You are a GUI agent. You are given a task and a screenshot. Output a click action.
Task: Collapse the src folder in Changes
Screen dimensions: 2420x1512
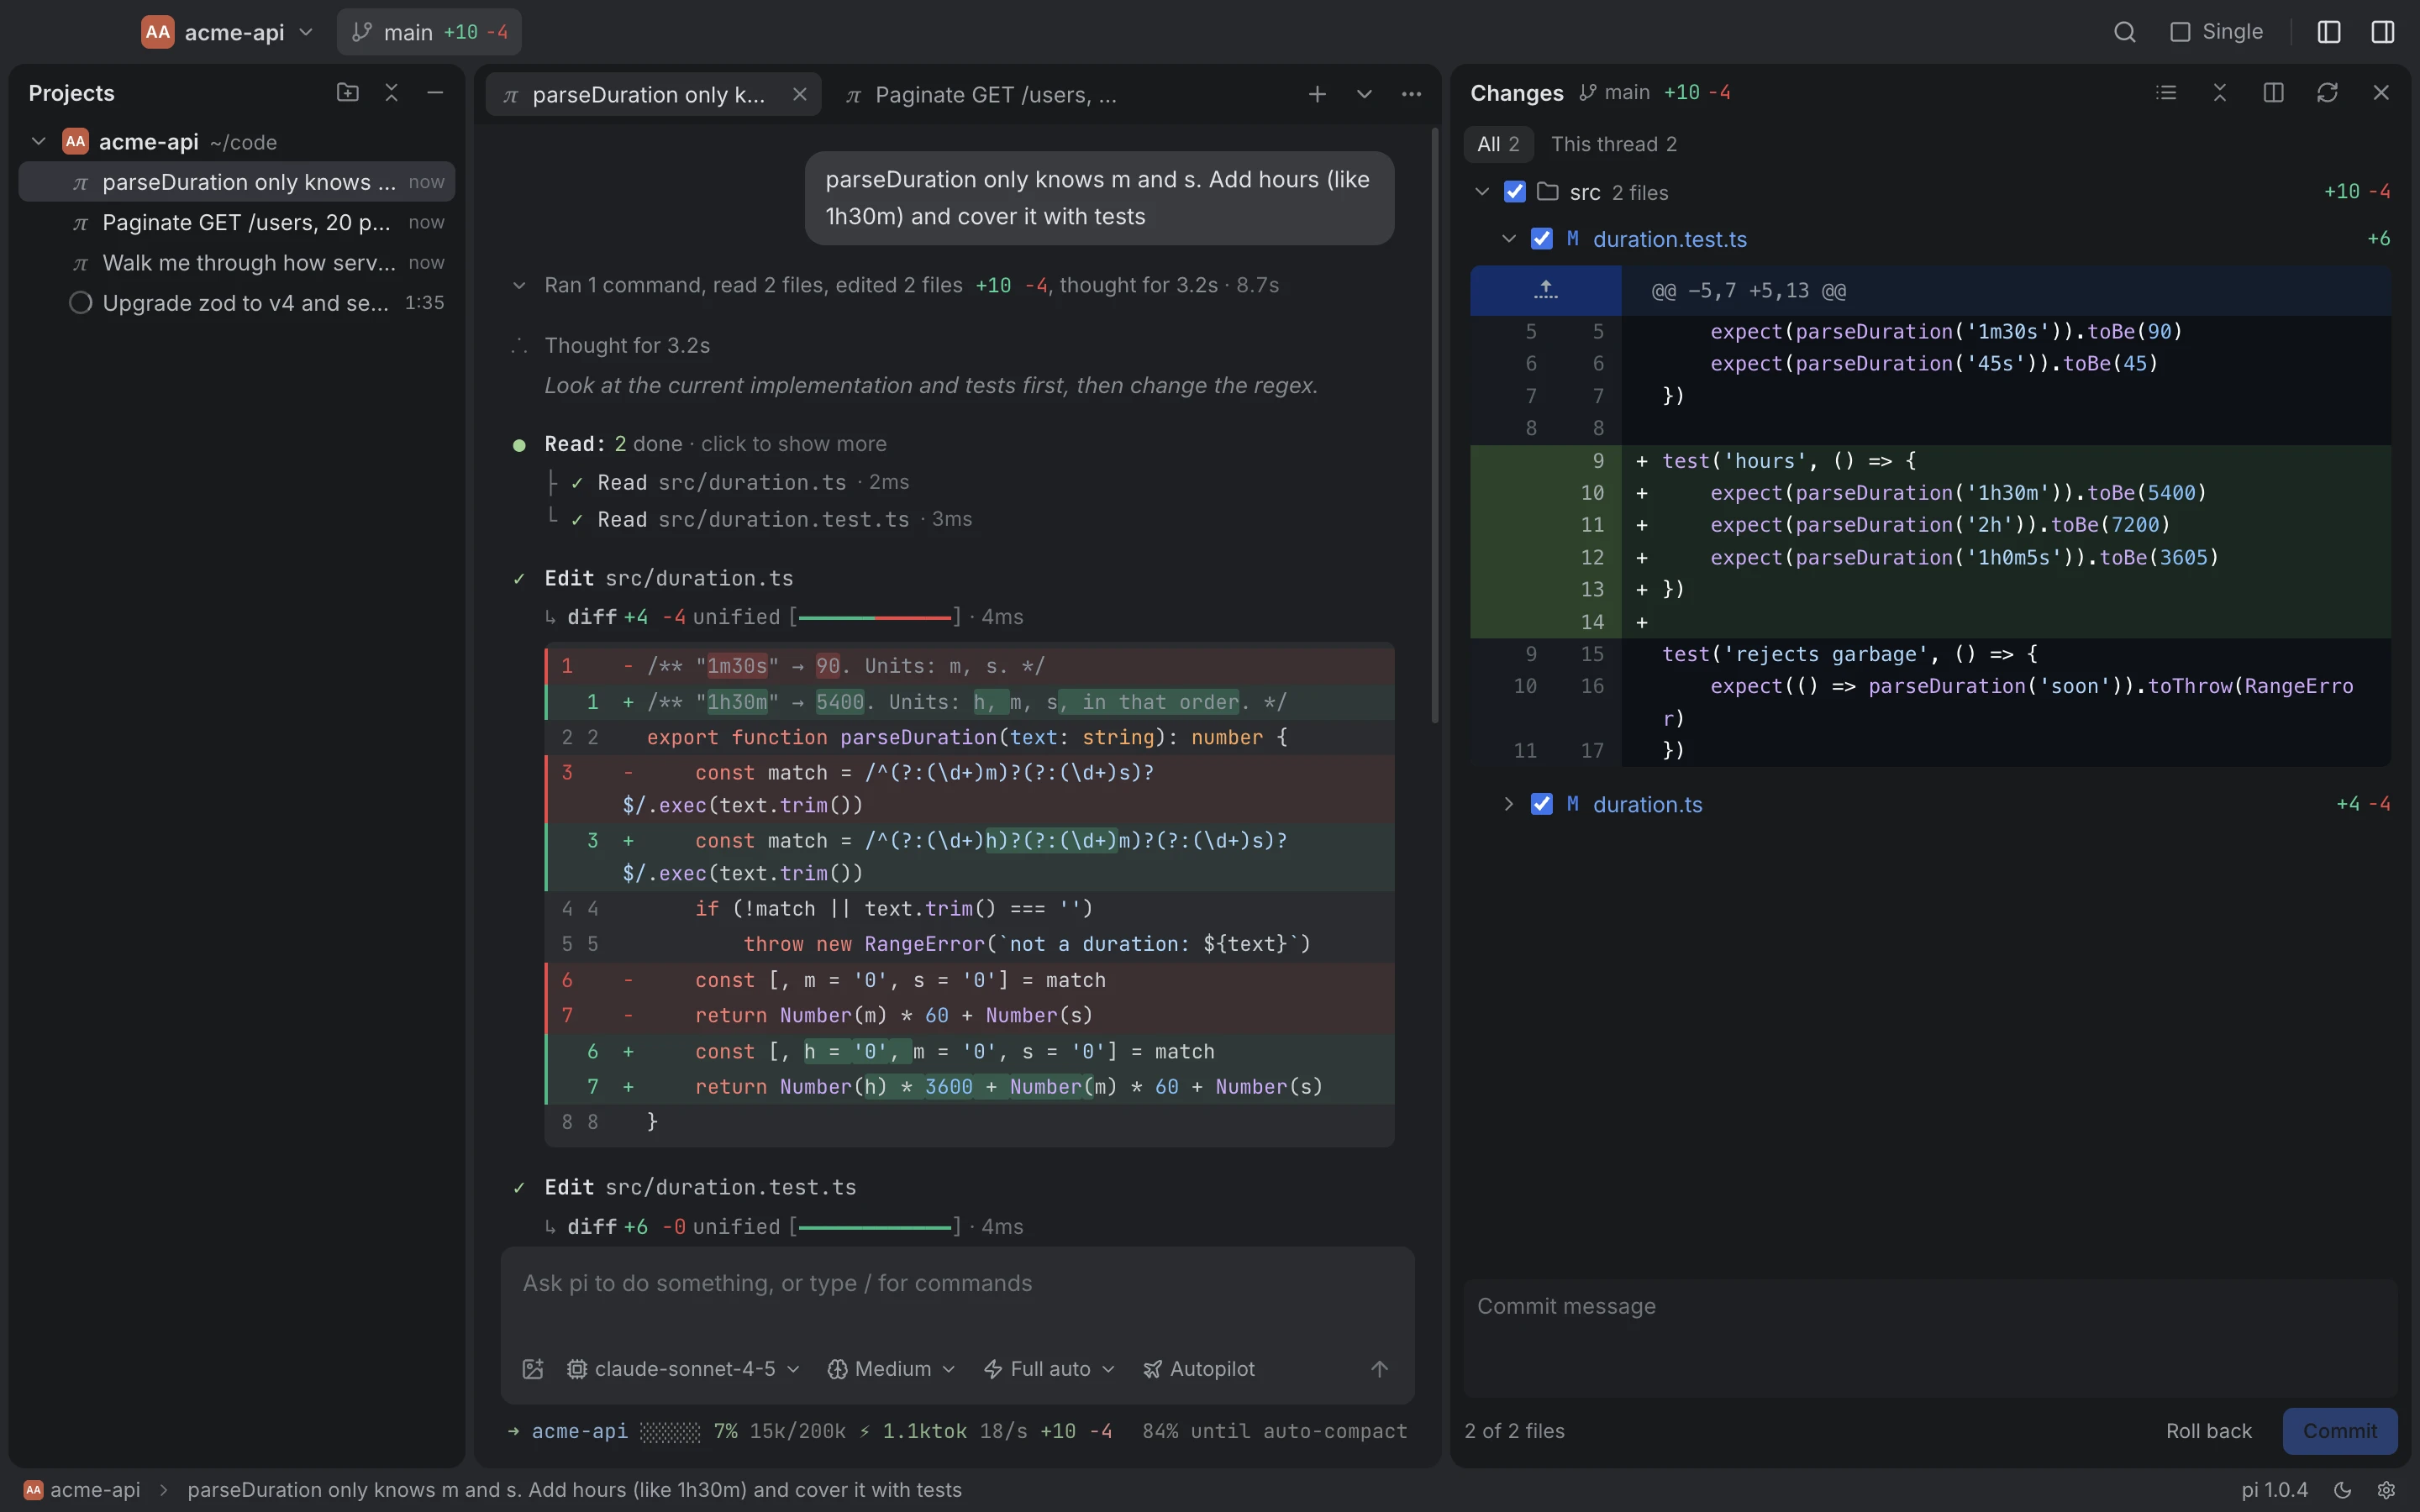1482,192
